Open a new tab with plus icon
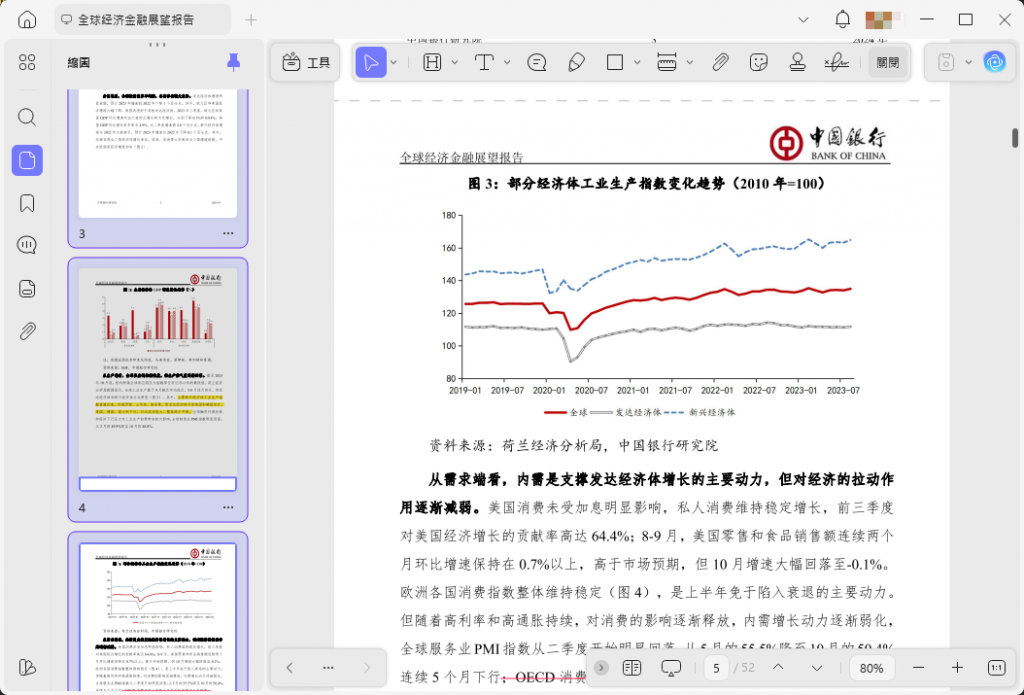The height and width of the screenshot is (695, 1024). (251, 20)
